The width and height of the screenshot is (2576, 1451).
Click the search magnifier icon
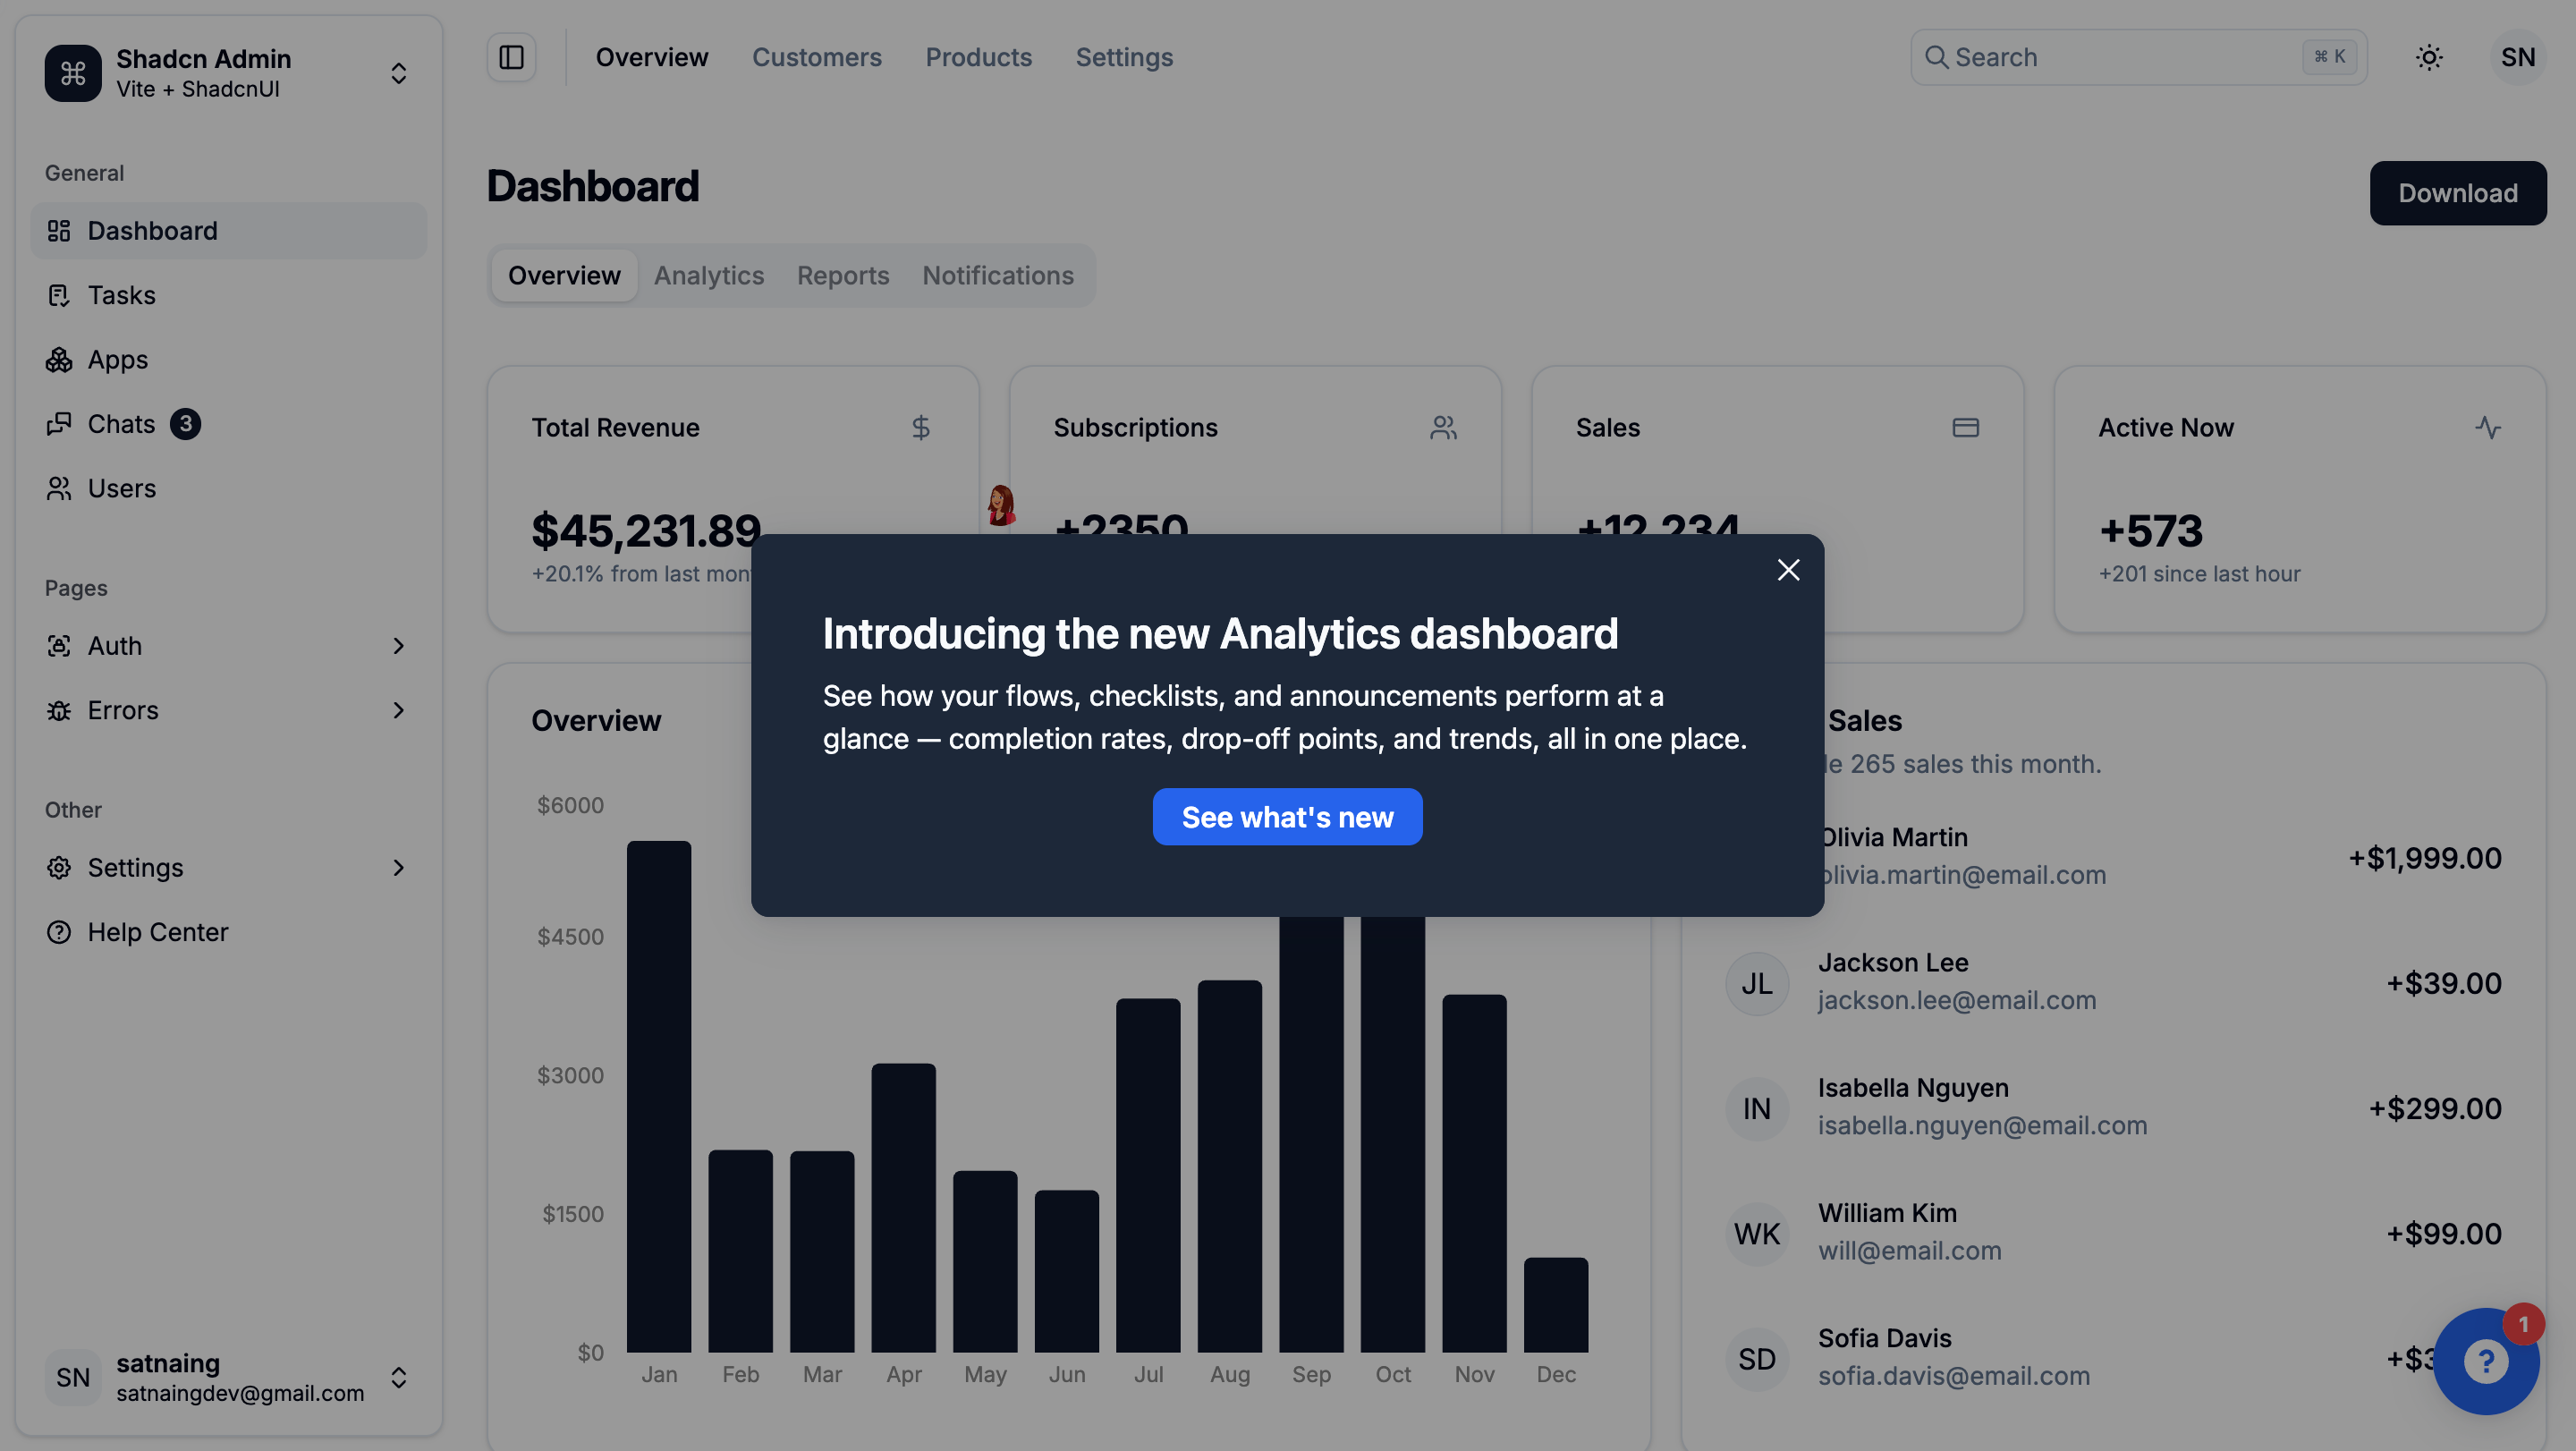click(1936, 57)
